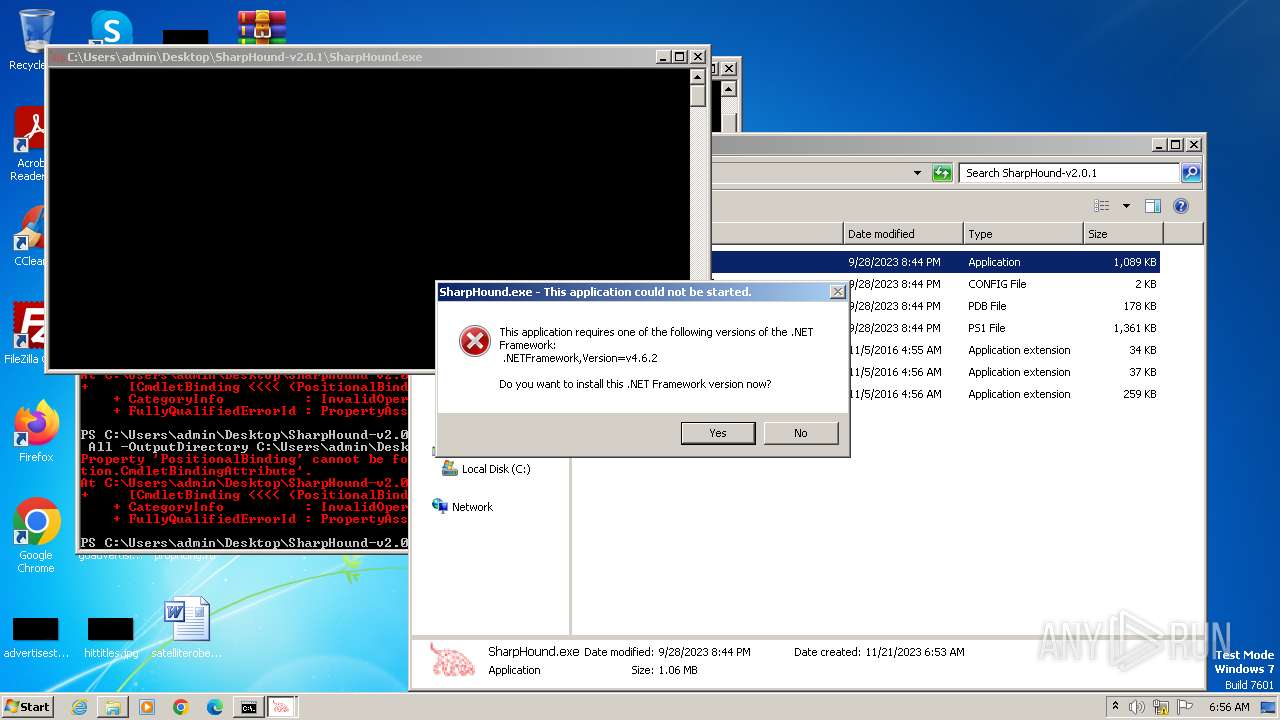
Task: Open the File Explorer taskbar button
Action: 113,707
